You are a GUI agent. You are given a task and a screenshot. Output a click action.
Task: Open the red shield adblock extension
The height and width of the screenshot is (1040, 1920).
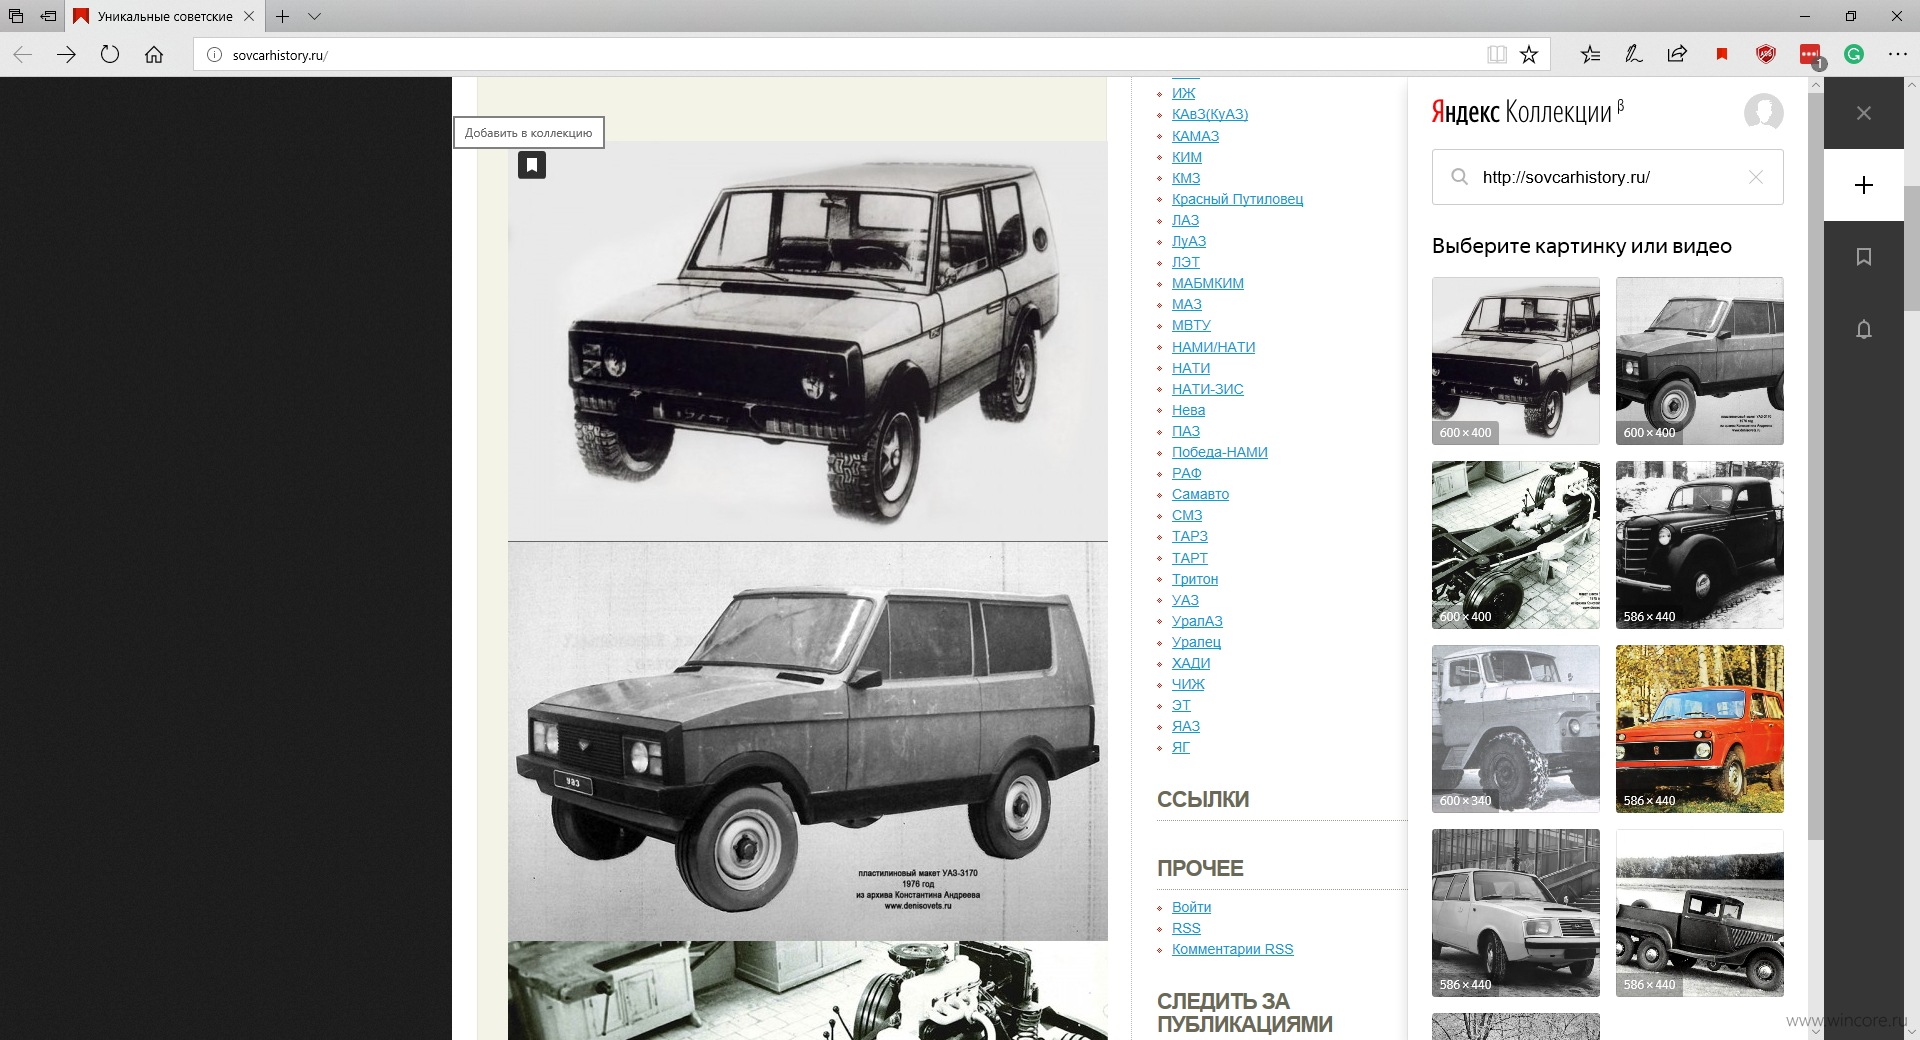(1766, 55)
